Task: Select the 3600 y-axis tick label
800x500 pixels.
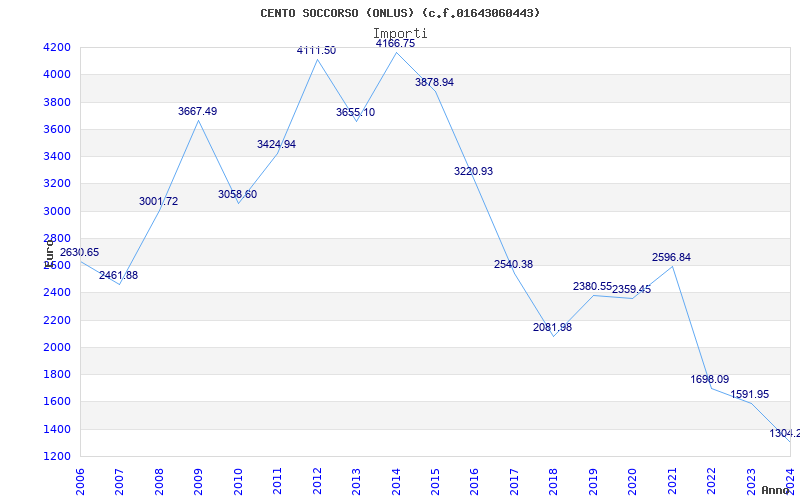Action: pos(57,129)
